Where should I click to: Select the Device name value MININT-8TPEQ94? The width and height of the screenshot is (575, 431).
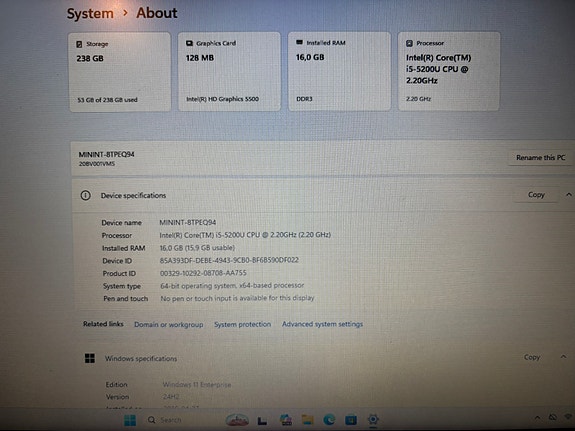click(x=187, y=222)
